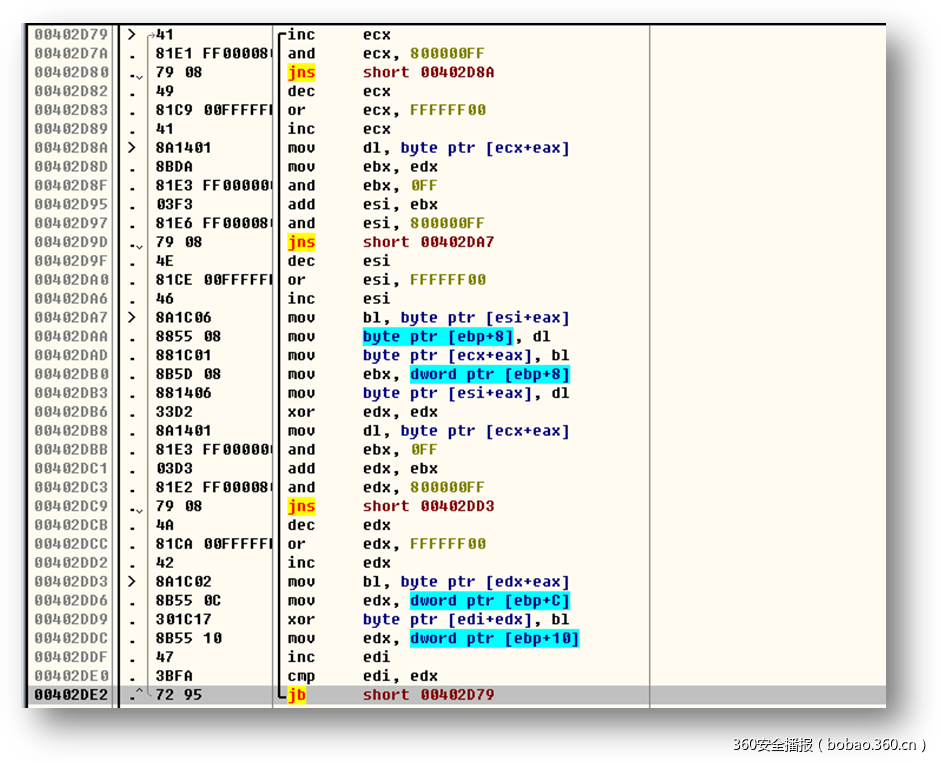This screenshot has width=941, height=763.
Task: Click the operand 'short 00402D8A'
Action: pyautogui.click(x=428, y=72)
